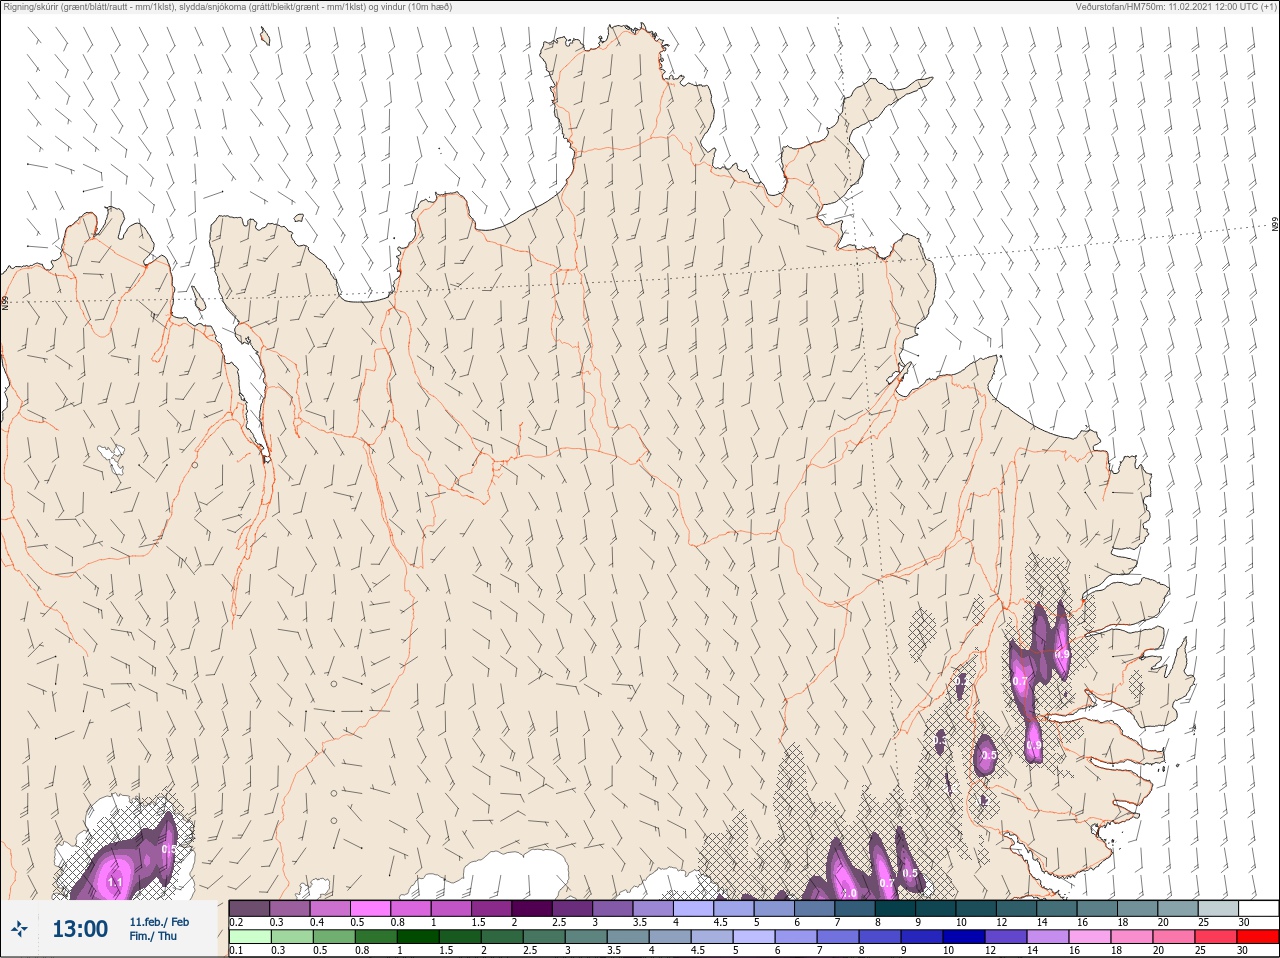Select the 13:00 forecast time
Viewport: 1280px width, 958px height.
[x=80, y=929]
